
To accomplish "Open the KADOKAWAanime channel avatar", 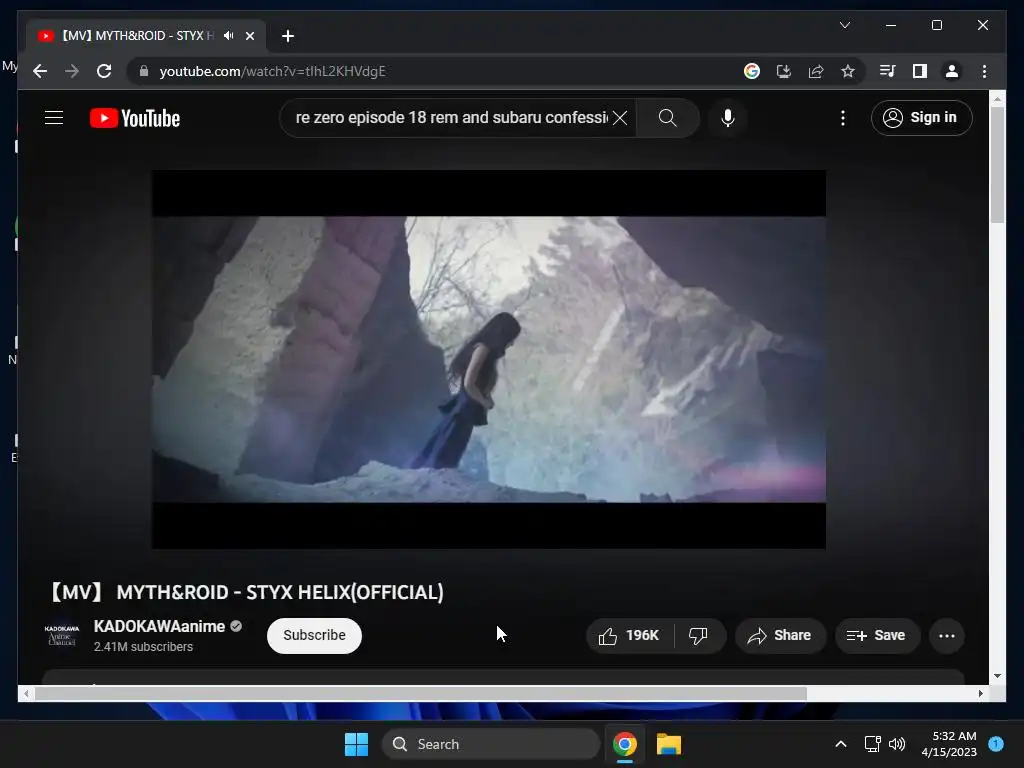I will click(62, 635).
